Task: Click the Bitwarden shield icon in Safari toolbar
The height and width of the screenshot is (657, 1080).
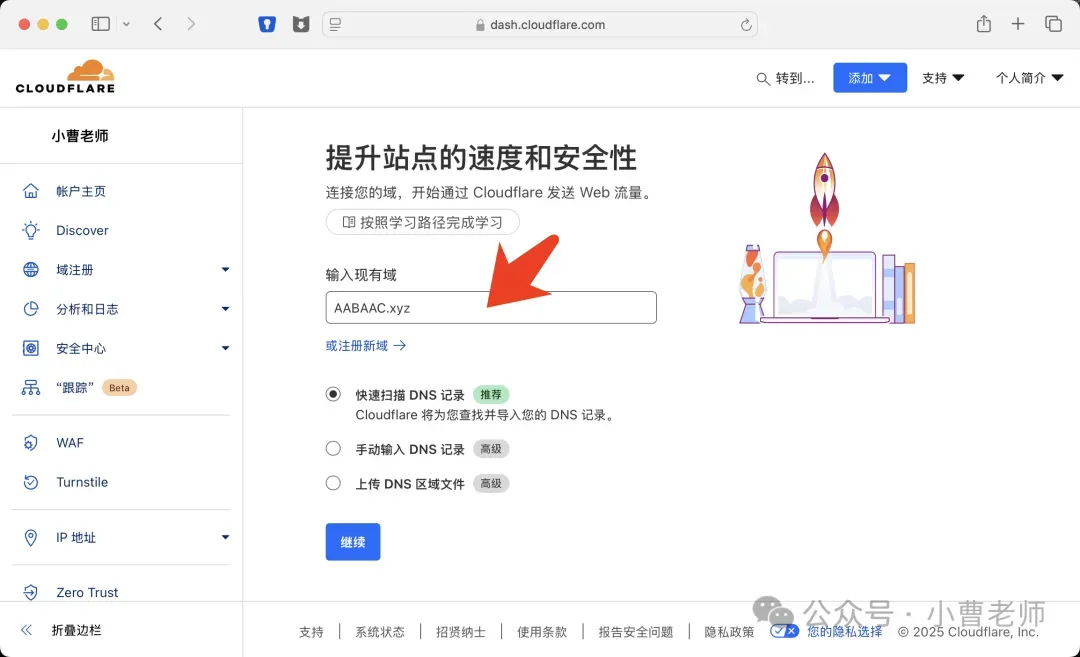Action: [267, 24]
